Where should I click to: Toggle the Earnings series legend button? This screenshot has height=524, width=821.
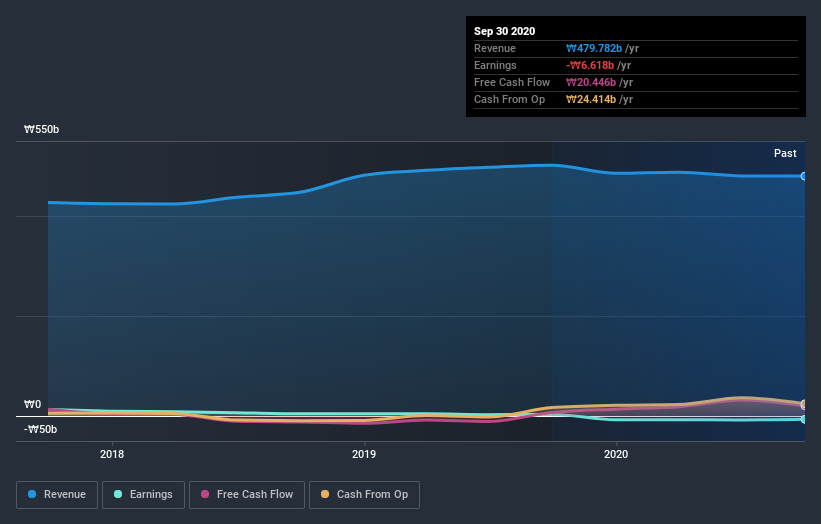point(143,495)
